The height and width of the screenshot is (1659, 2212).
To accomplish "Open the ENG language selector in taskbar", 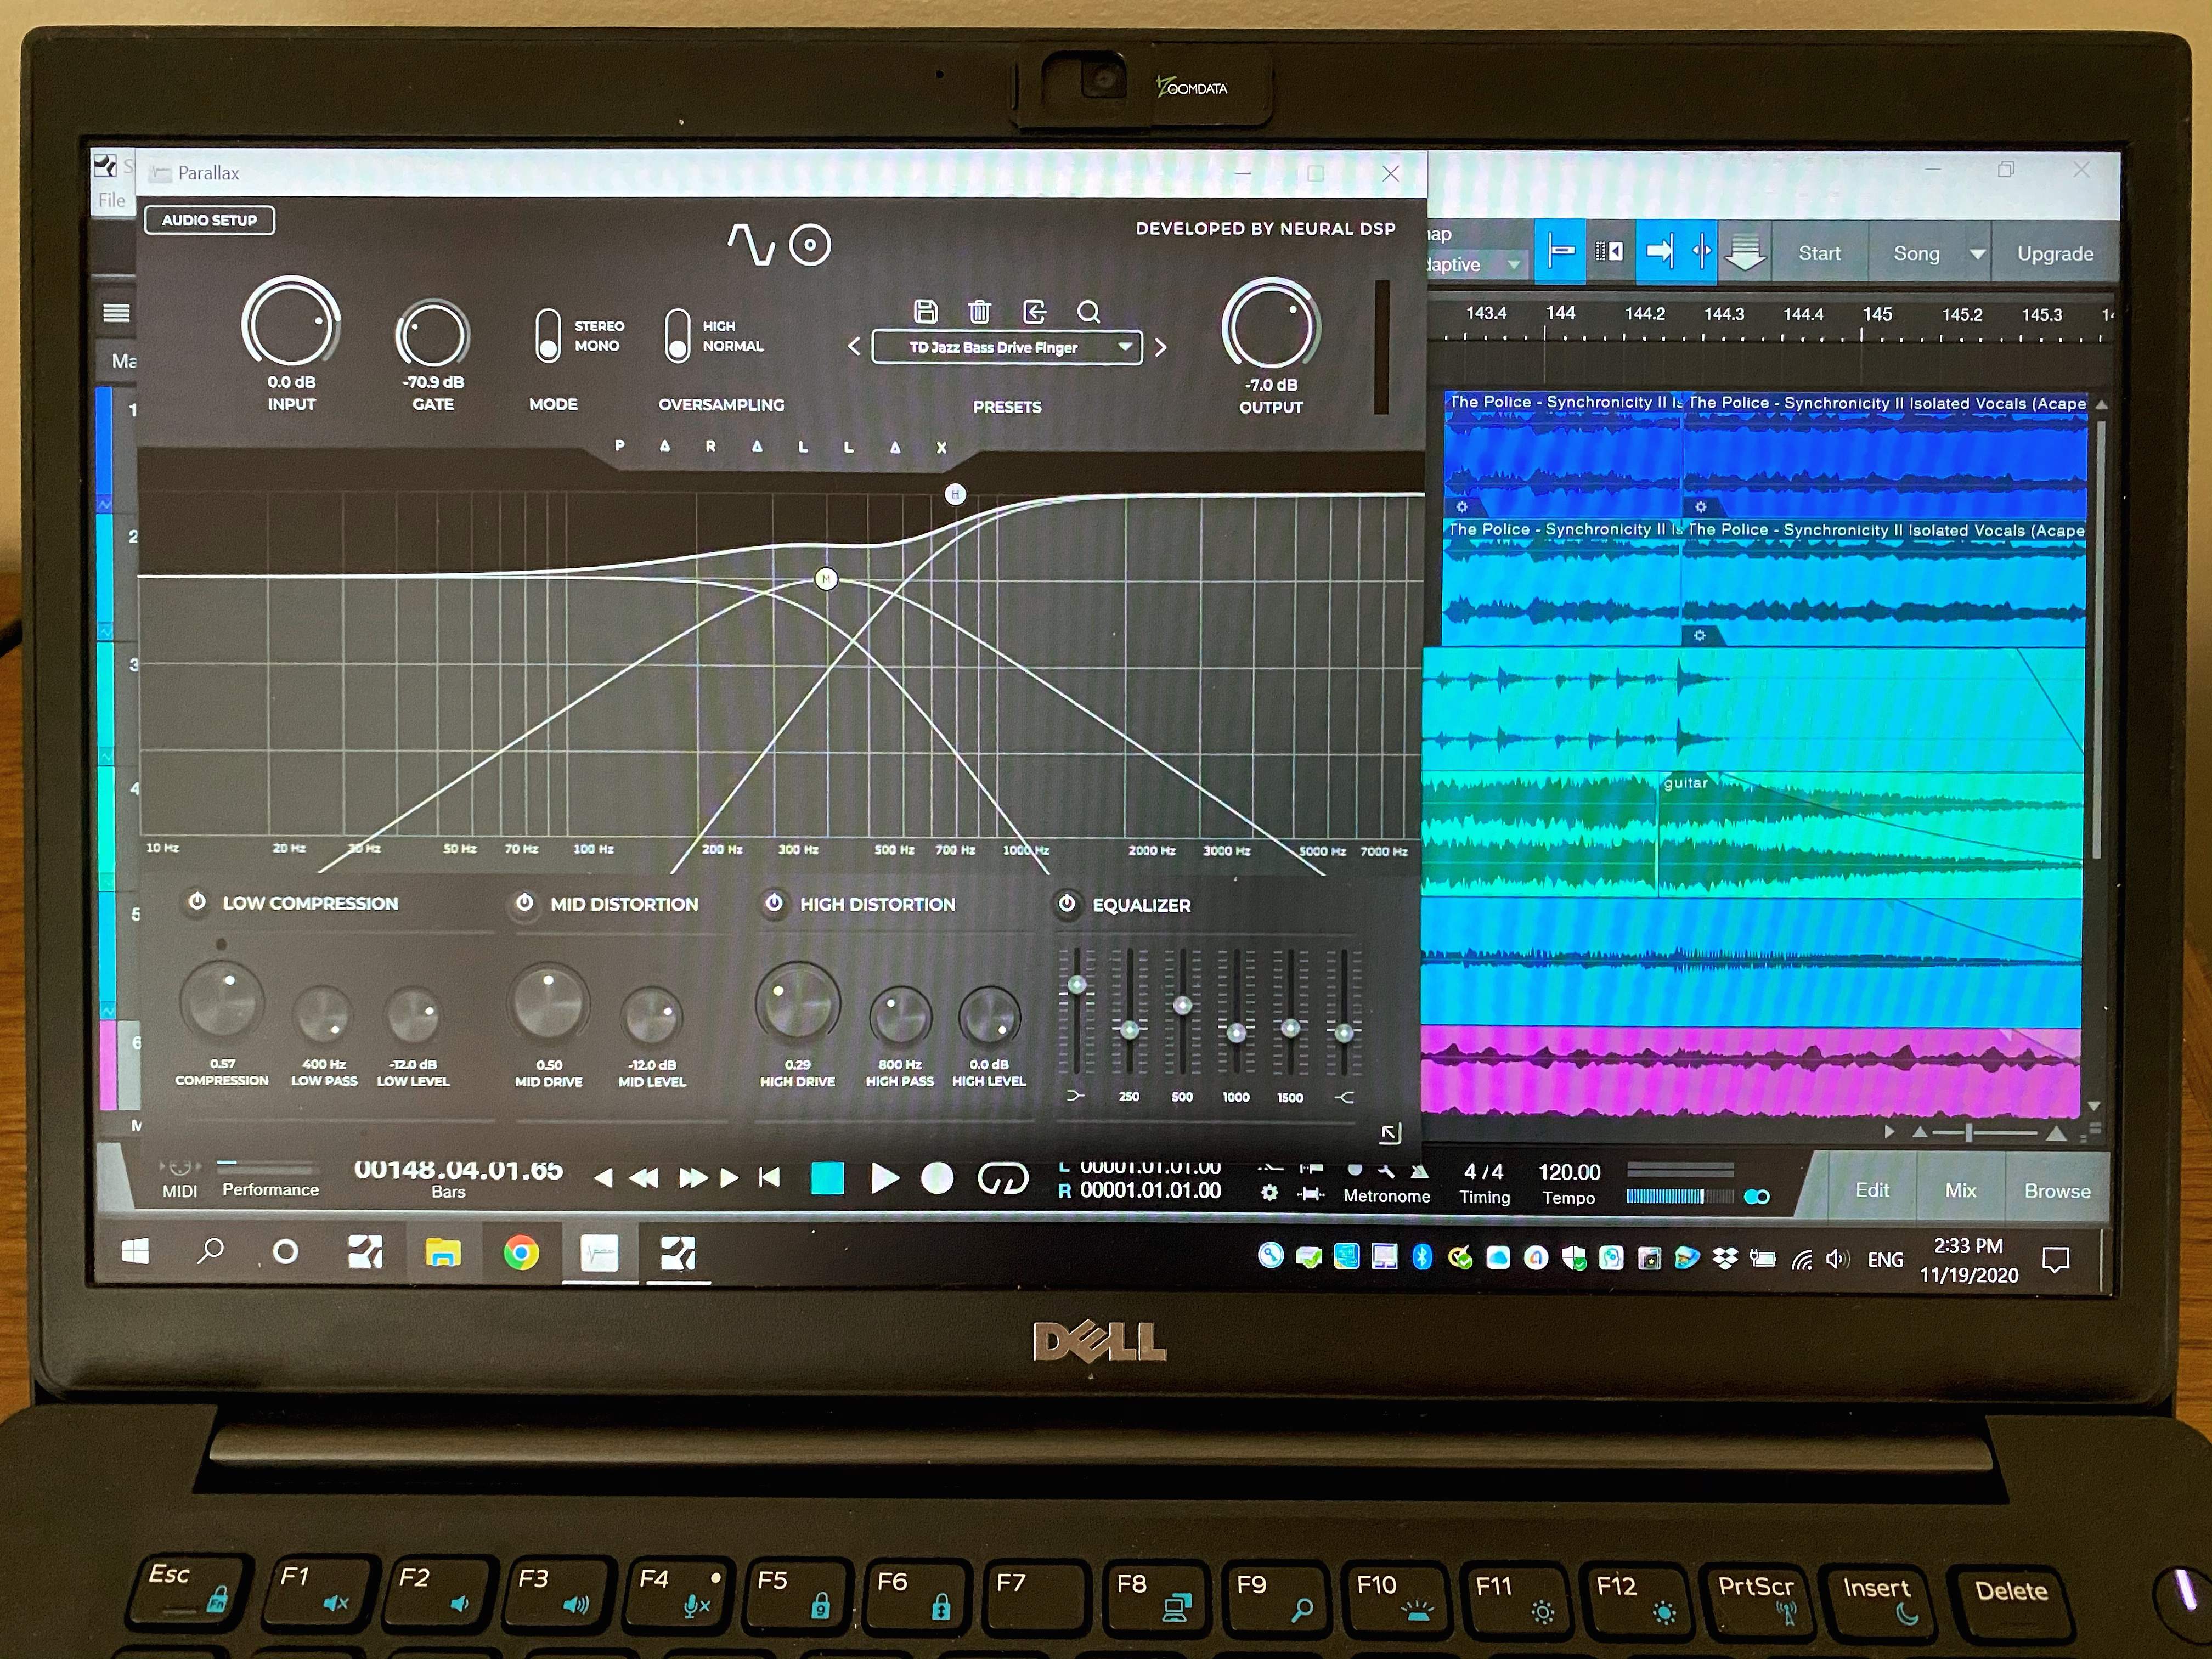I will pos(1885,1260).
